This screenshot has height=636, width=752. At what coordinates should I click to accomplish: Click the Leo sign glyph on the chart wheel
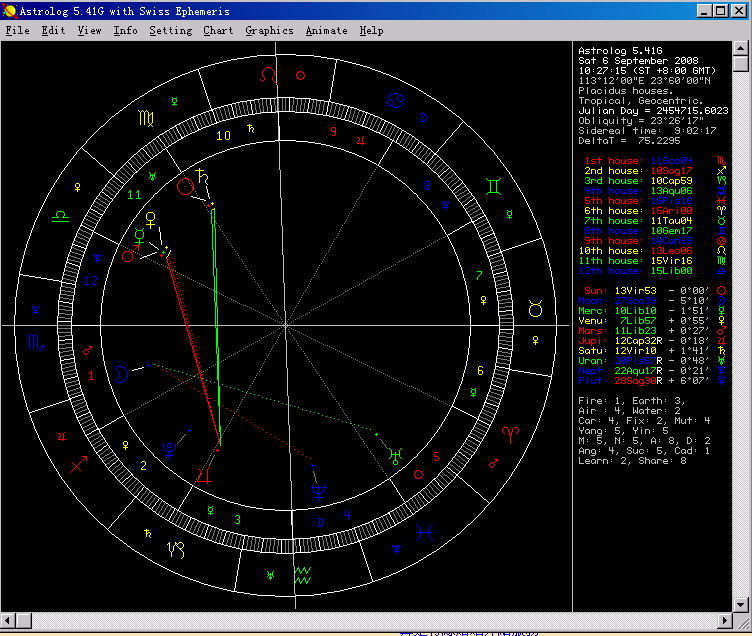click(268, 75)
